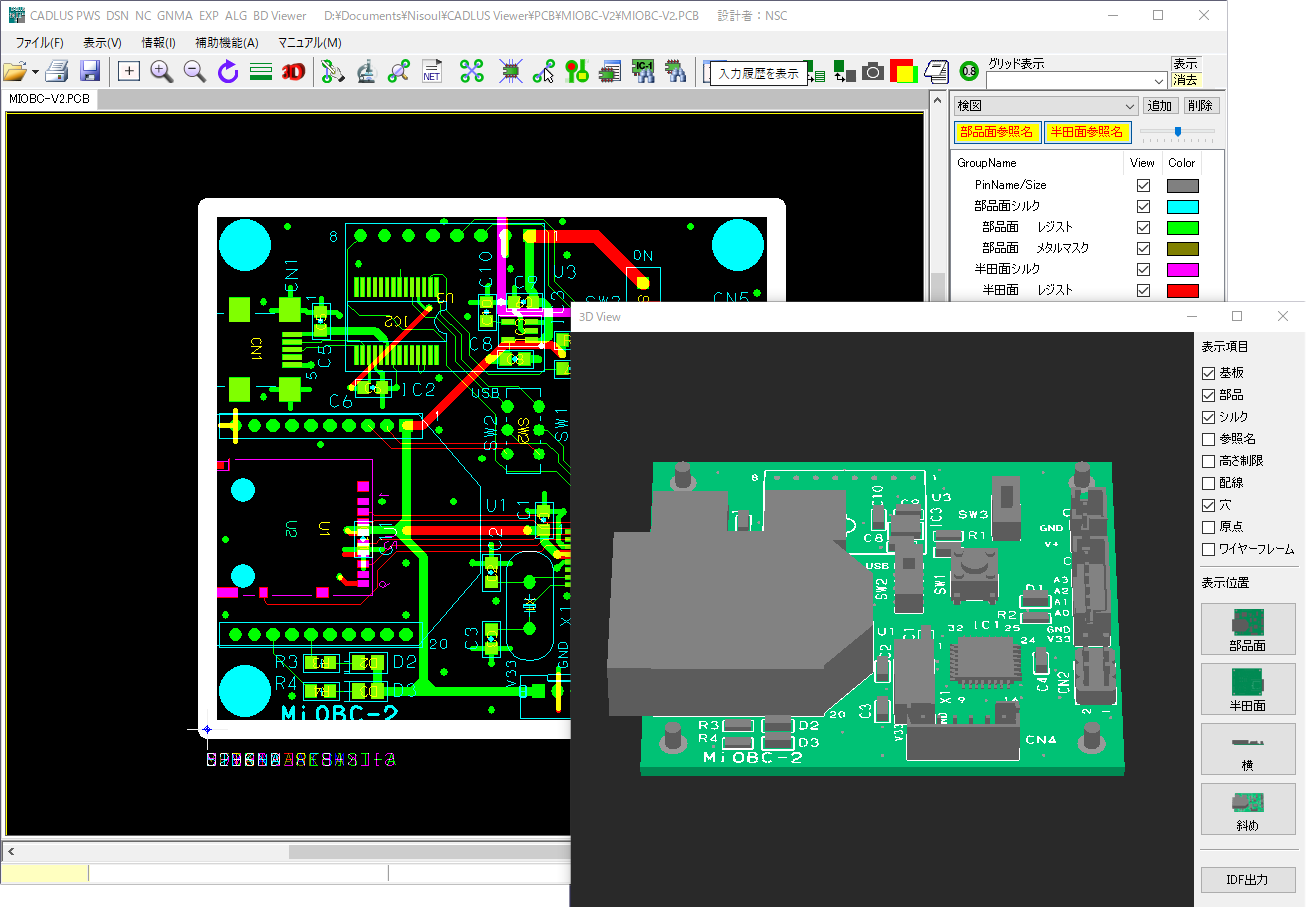Uncheck 部品 in the 3D View
1306x907 pixels.
click(1208, 395)
